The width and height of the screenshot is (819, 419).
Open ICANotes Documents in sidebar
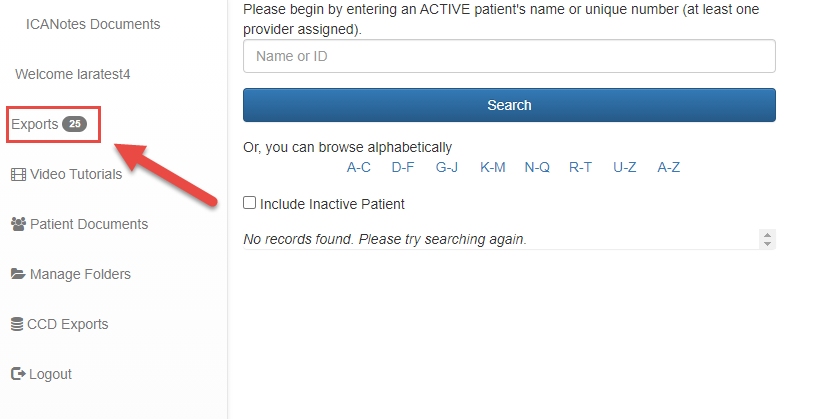pos(92,24)
